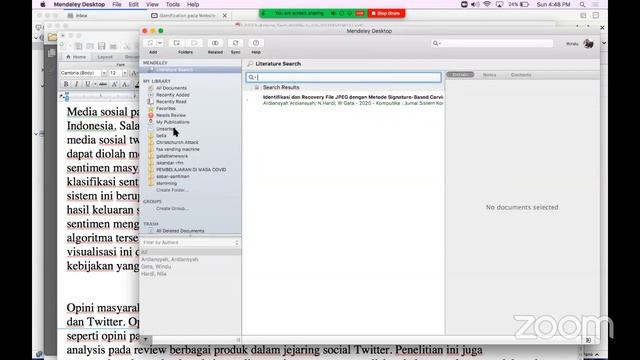Toggle Underline in Word window
Viewport: 640px width, 360px height.
(x=87, y=84)
